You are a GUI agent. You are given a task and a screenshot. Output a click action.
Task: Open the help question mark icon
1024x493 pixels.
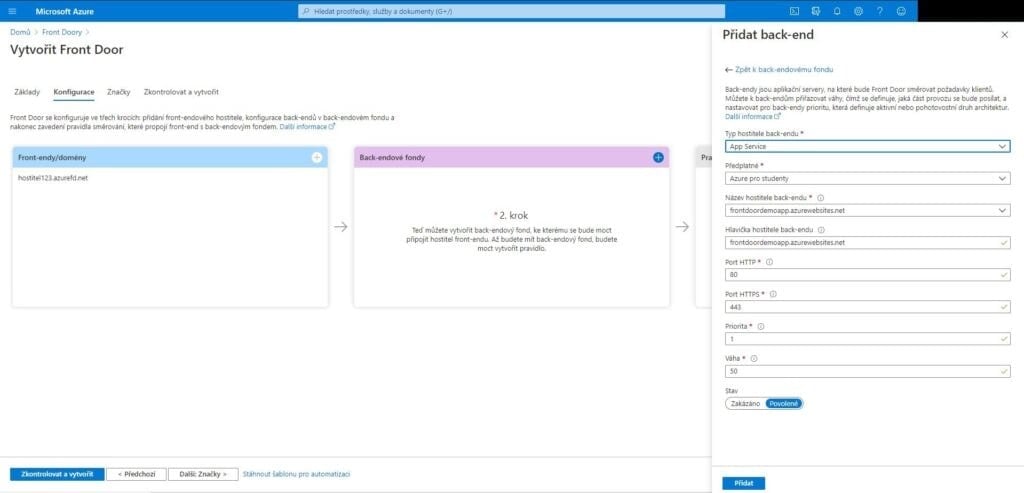click(x=880, y=11)
